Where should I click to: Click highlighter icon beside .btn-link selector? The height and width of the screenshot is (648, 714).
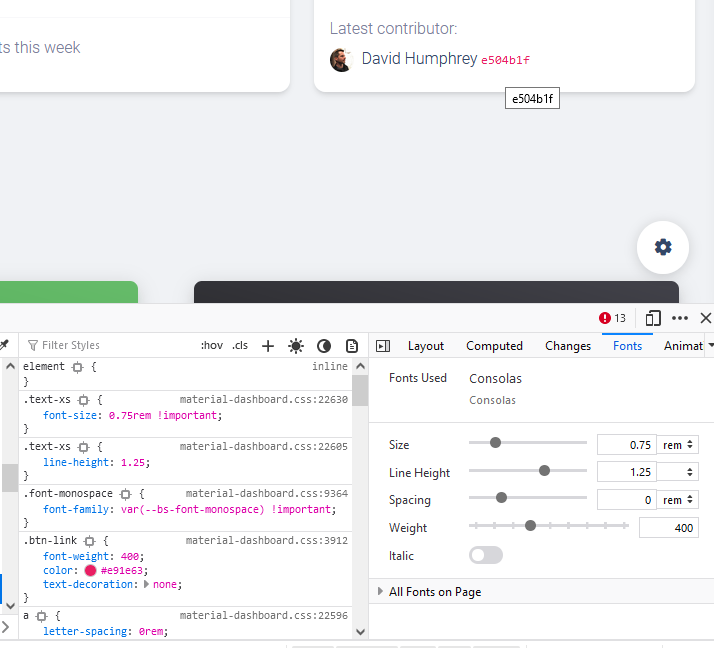coord(90,541)
